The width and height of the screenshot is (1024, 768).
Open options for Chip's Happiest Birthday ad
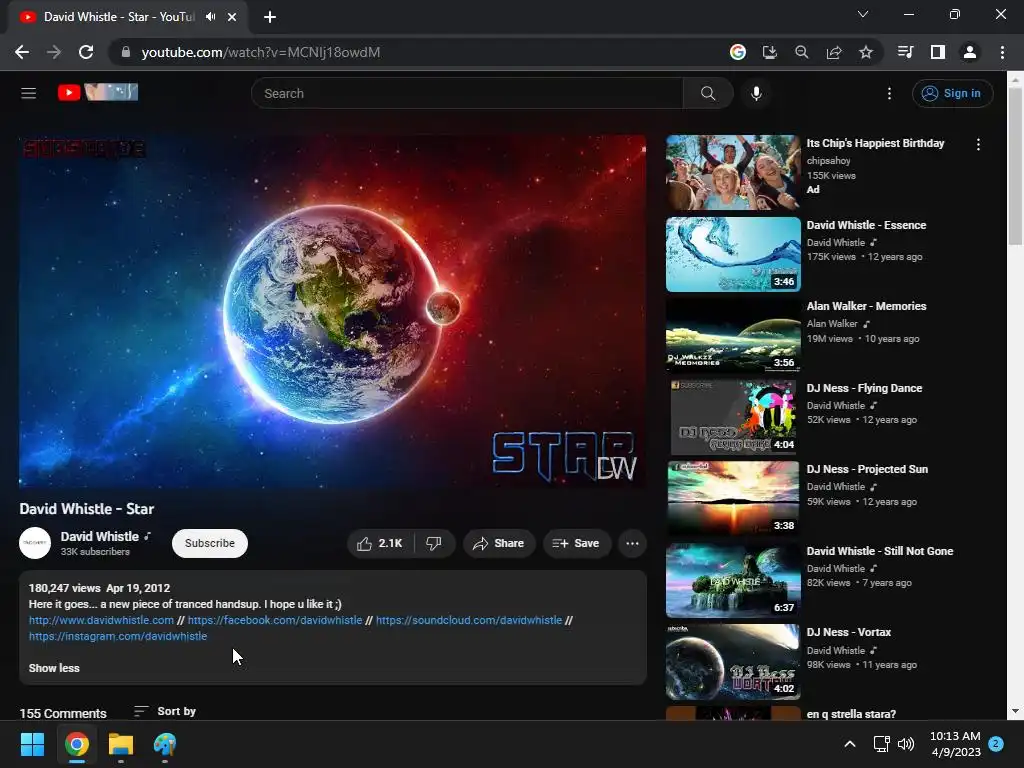(978, 144)
